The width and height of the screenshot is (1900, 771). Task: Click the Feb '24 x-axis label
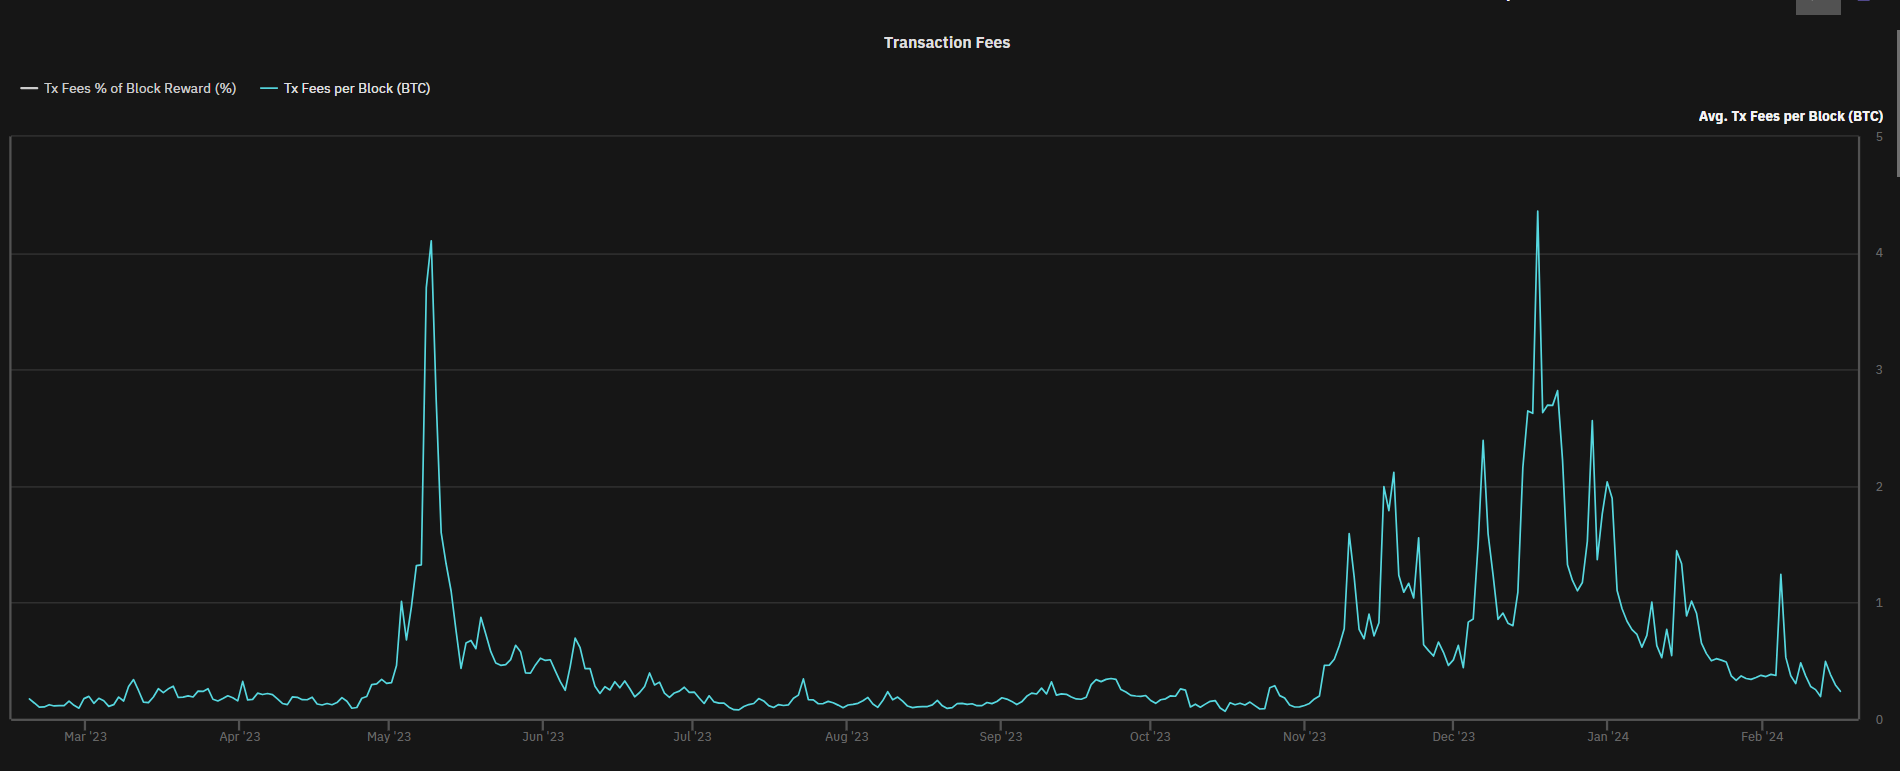(1762, 737)
